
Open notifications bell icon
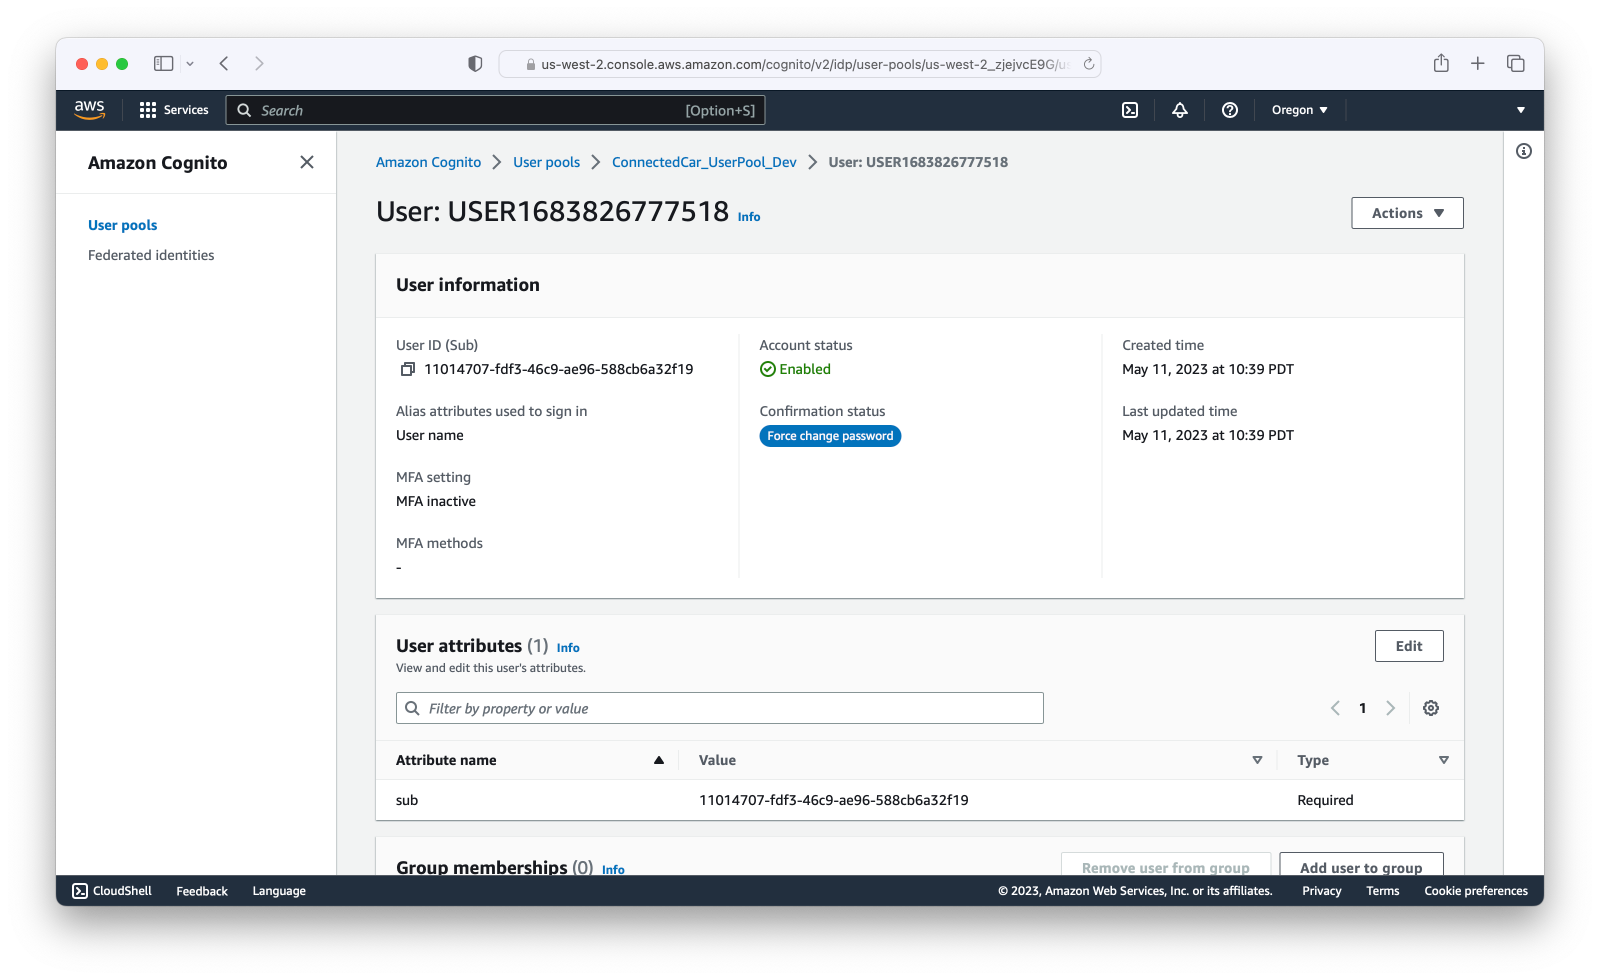1180,110
